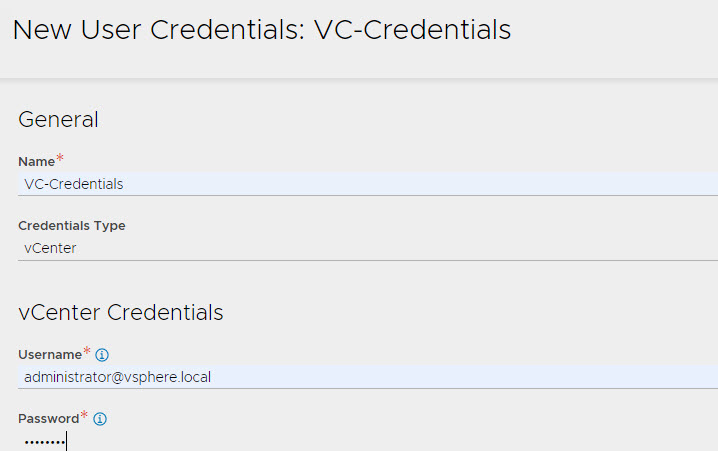Click the red asterisk beside Username
718x451 pixels.
click(86, 352)
